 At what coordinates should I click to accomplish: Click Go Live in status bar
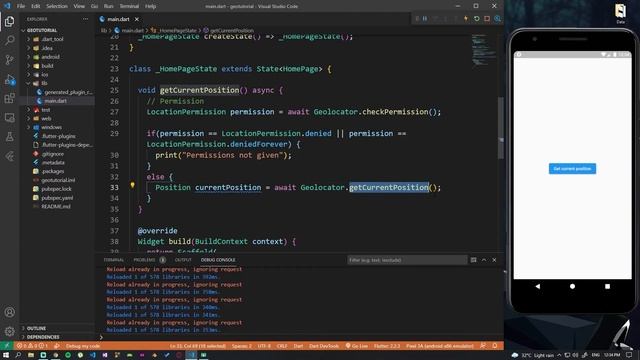click(356, 346)
